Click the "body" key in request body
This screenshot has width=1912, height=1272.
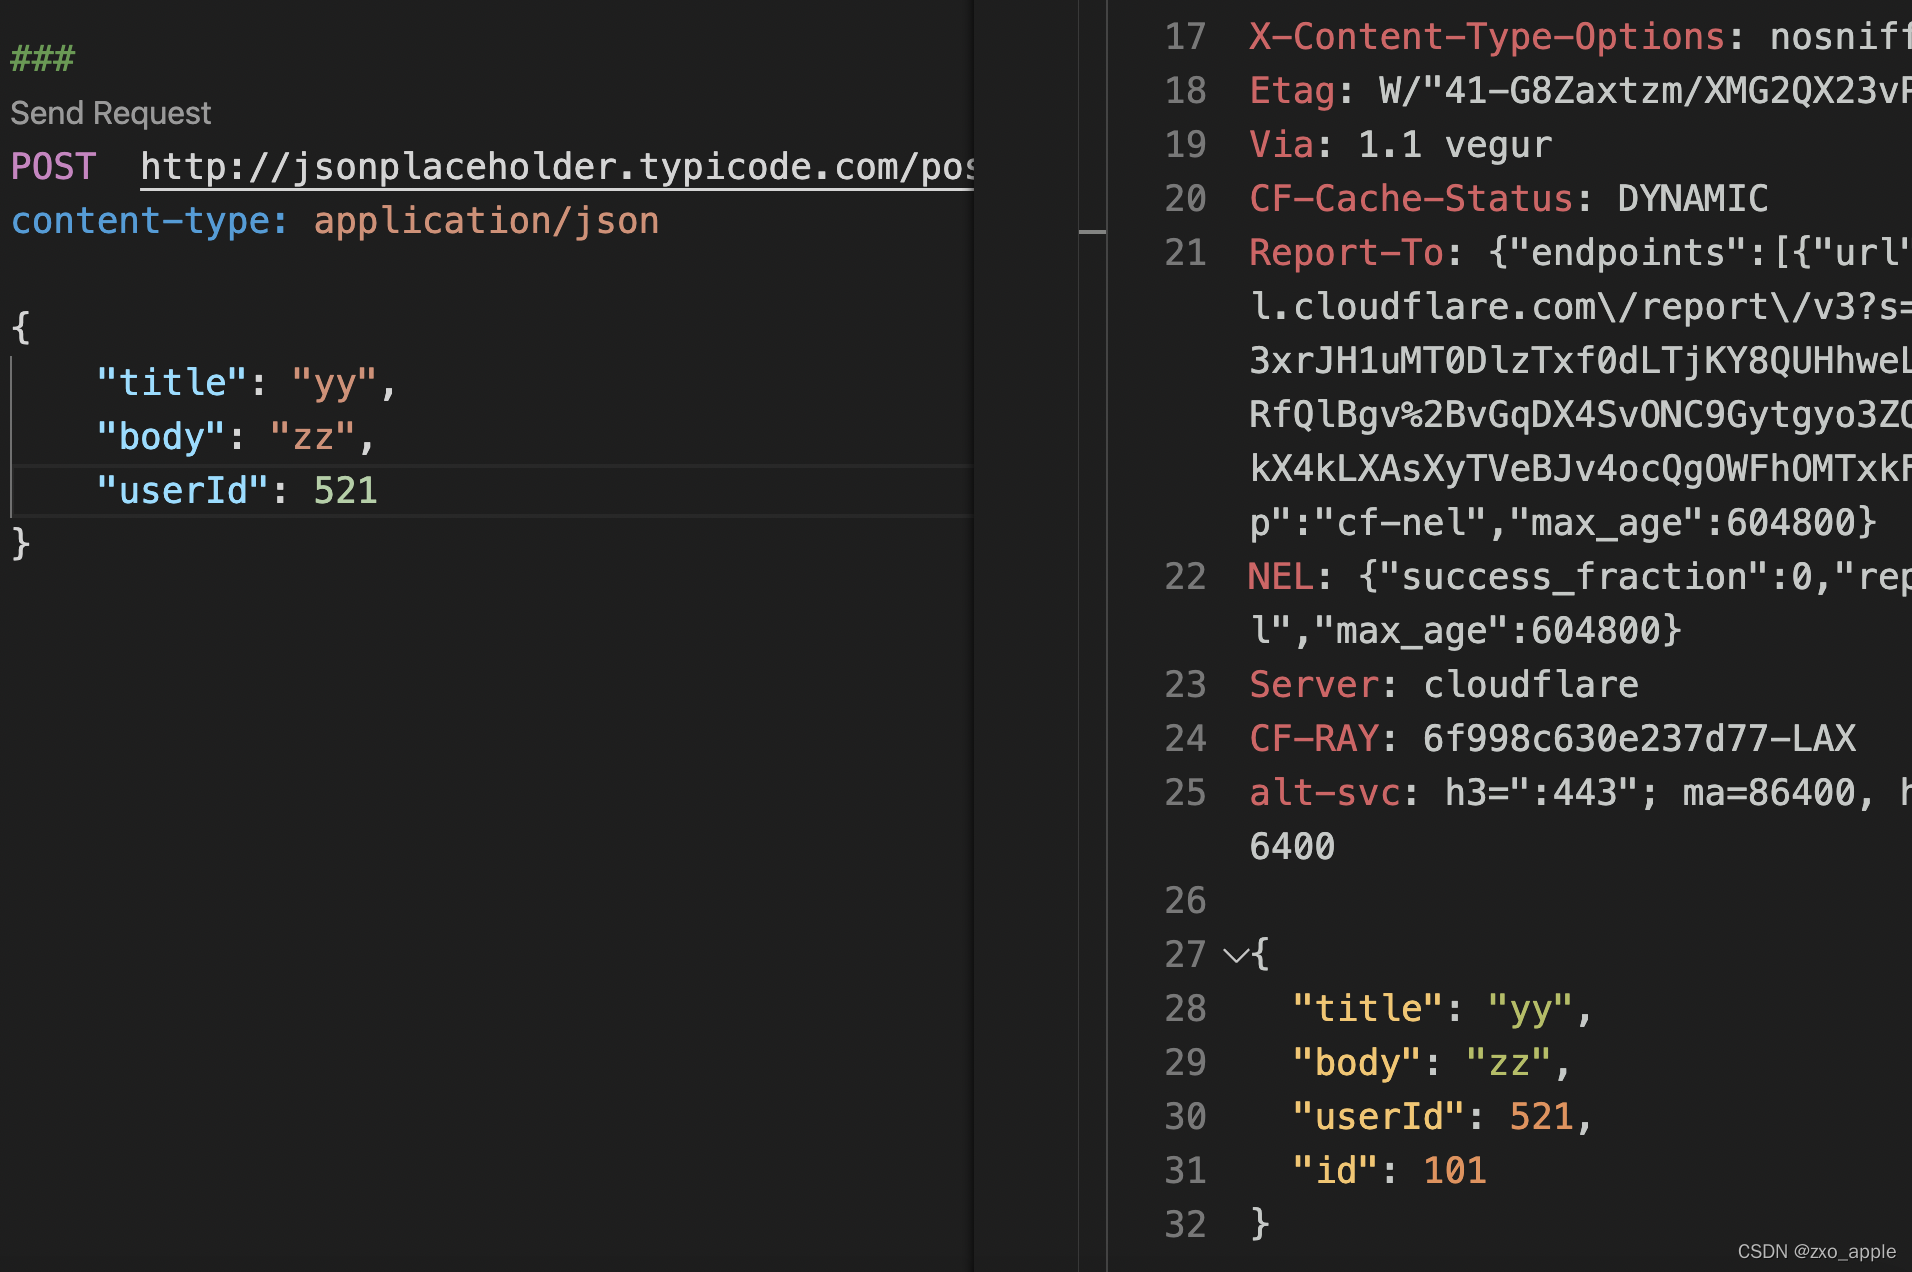tap(161, 437)
